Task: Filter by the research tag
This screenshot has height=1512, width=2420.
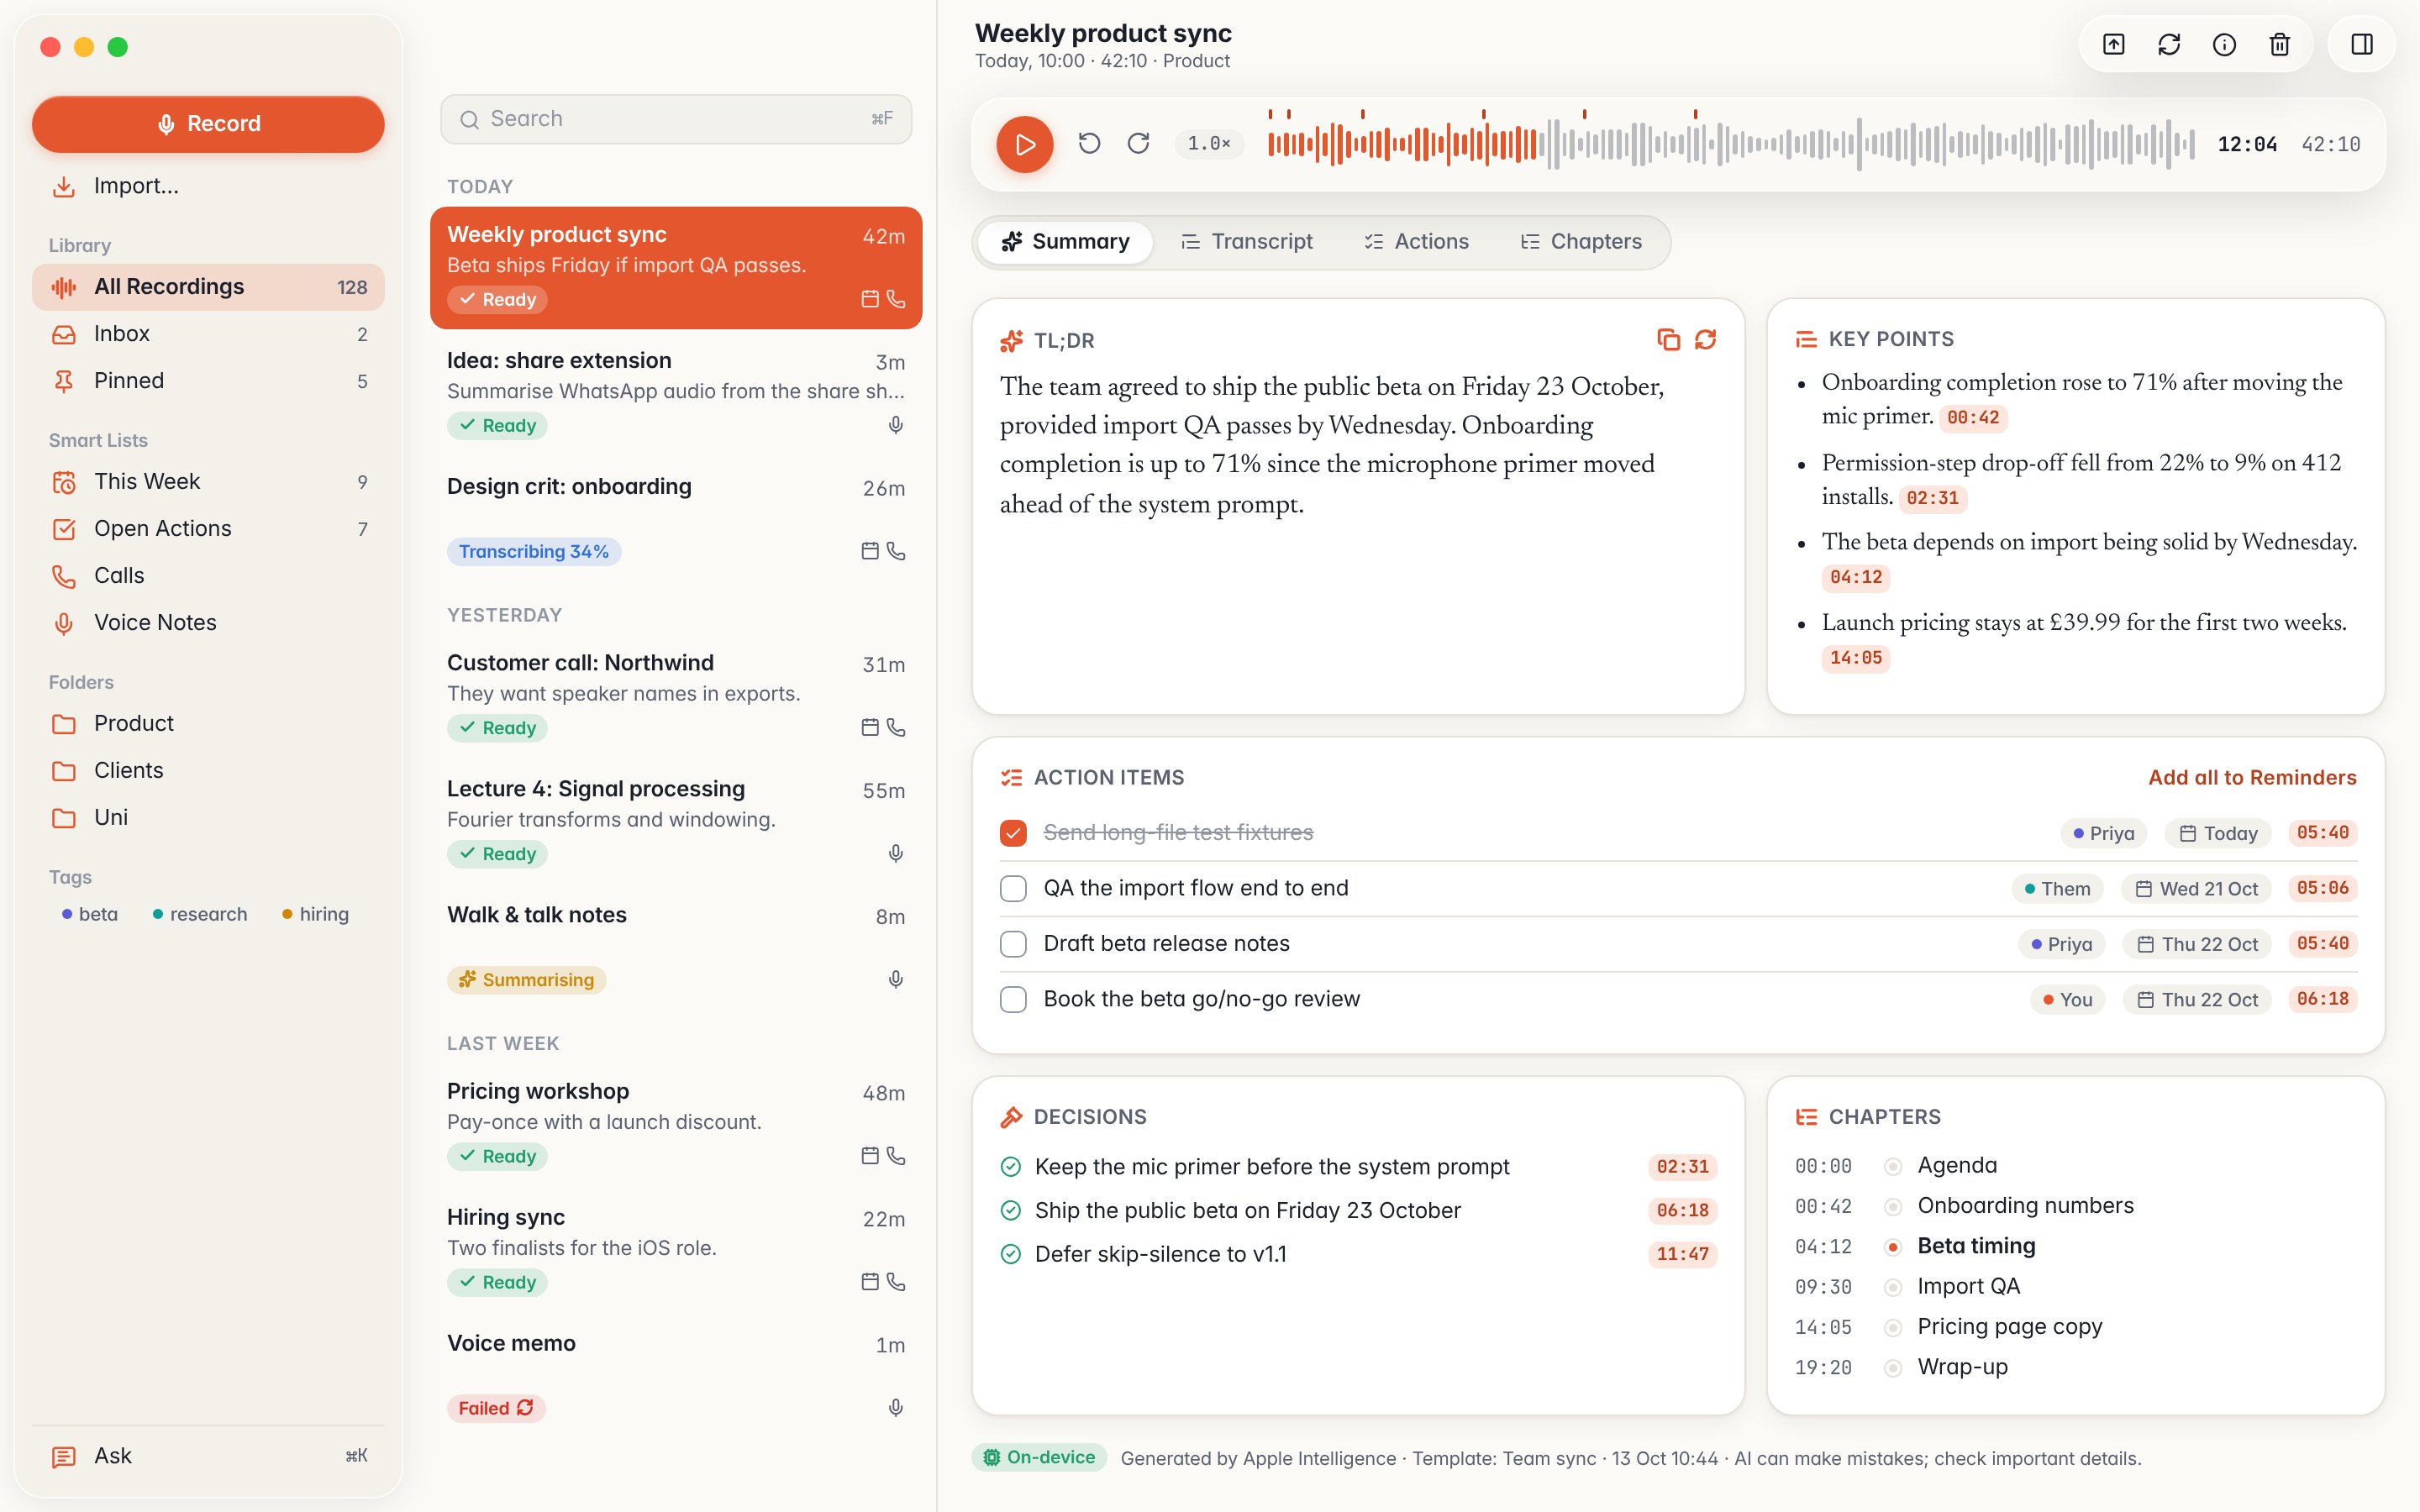Action: pyautogui.click(x=199, y=914)
